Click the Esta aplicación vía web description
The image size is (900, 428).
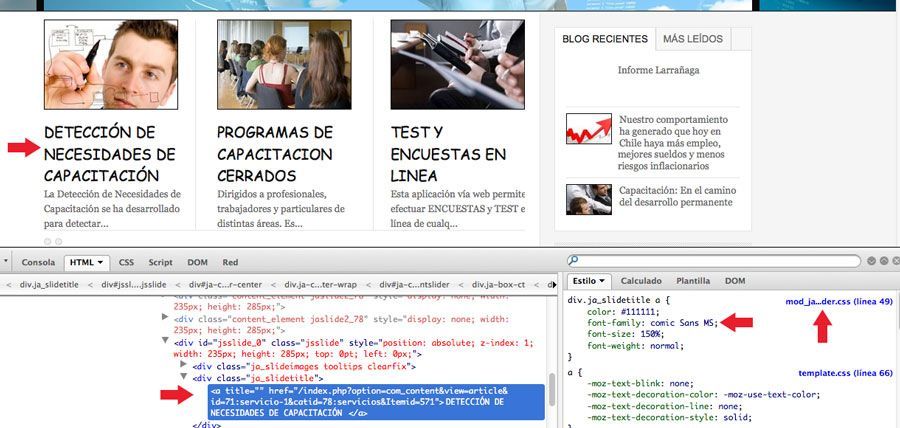click(x=457, y=209)
